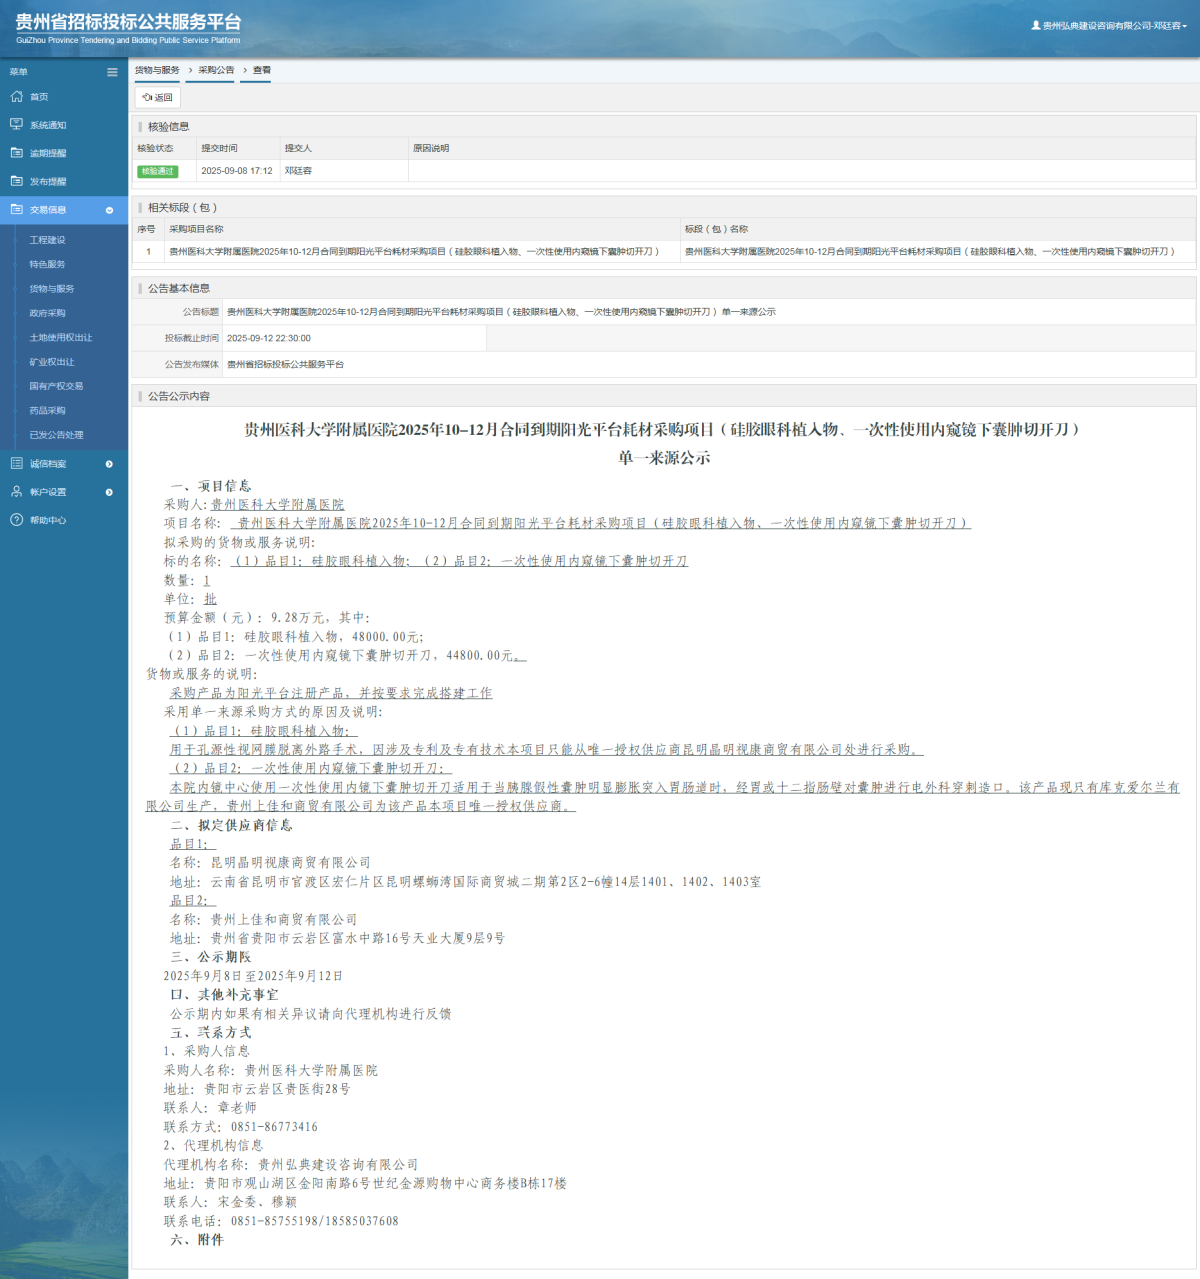Image resolution: width=1200 pixels, height=1279 pixels.
Task: Open 已发公告处理 in the sidebar
Action: coord(56,435)
